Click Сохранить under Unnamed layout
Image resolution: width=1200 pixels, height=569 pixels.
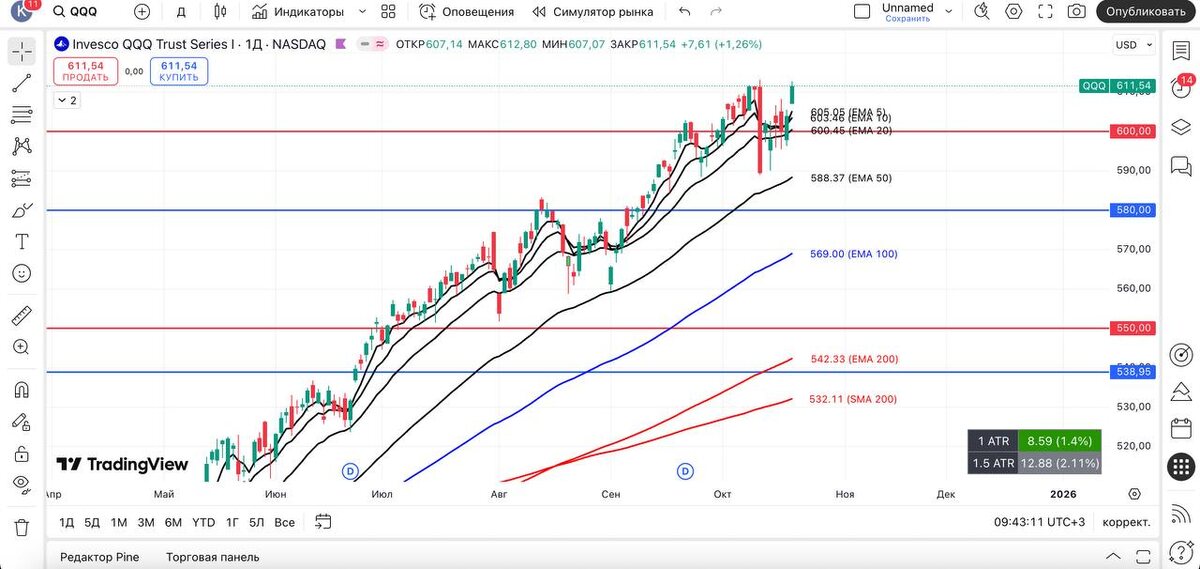[x=908, y=19]
